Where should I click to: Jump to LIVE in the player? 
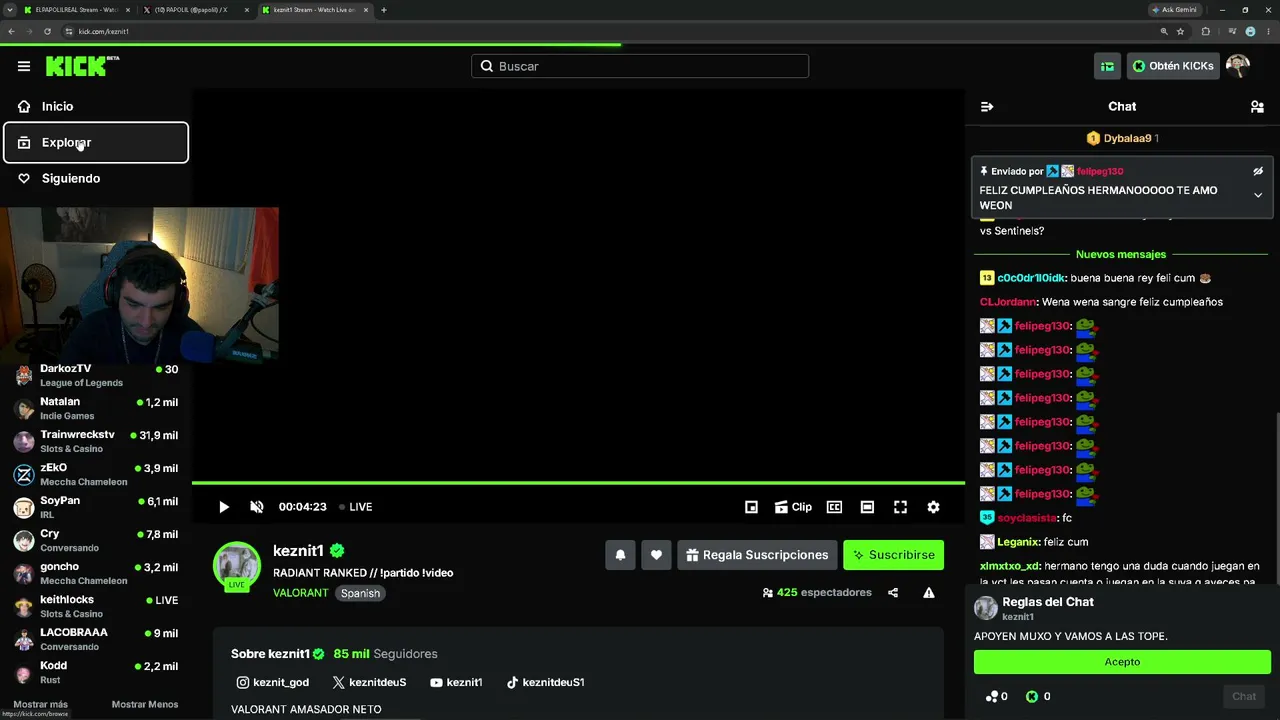click(x=356, y=507)
